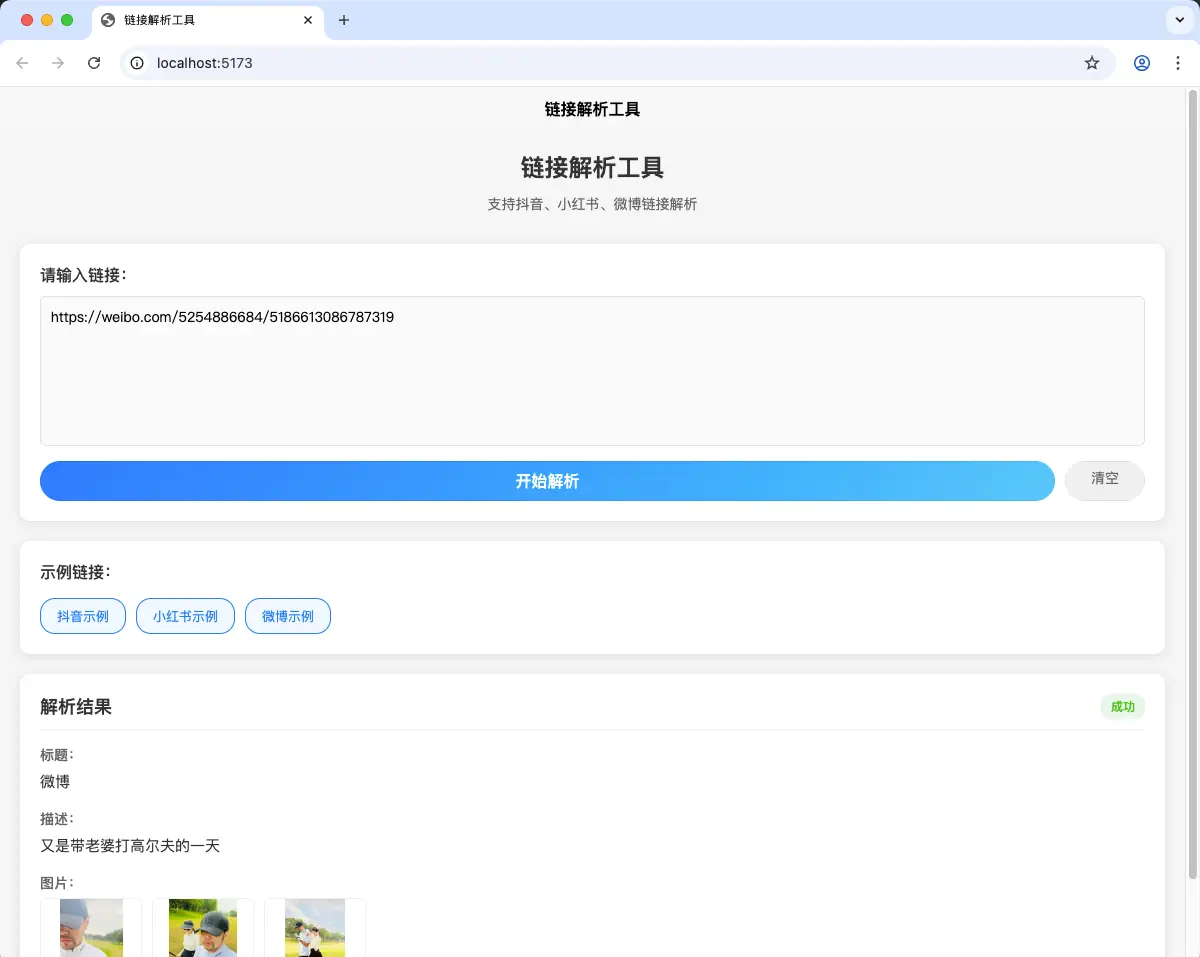Close the 链接解析工具 tab
Viewport: 1200px width, 957px height.
pos(309,20)
